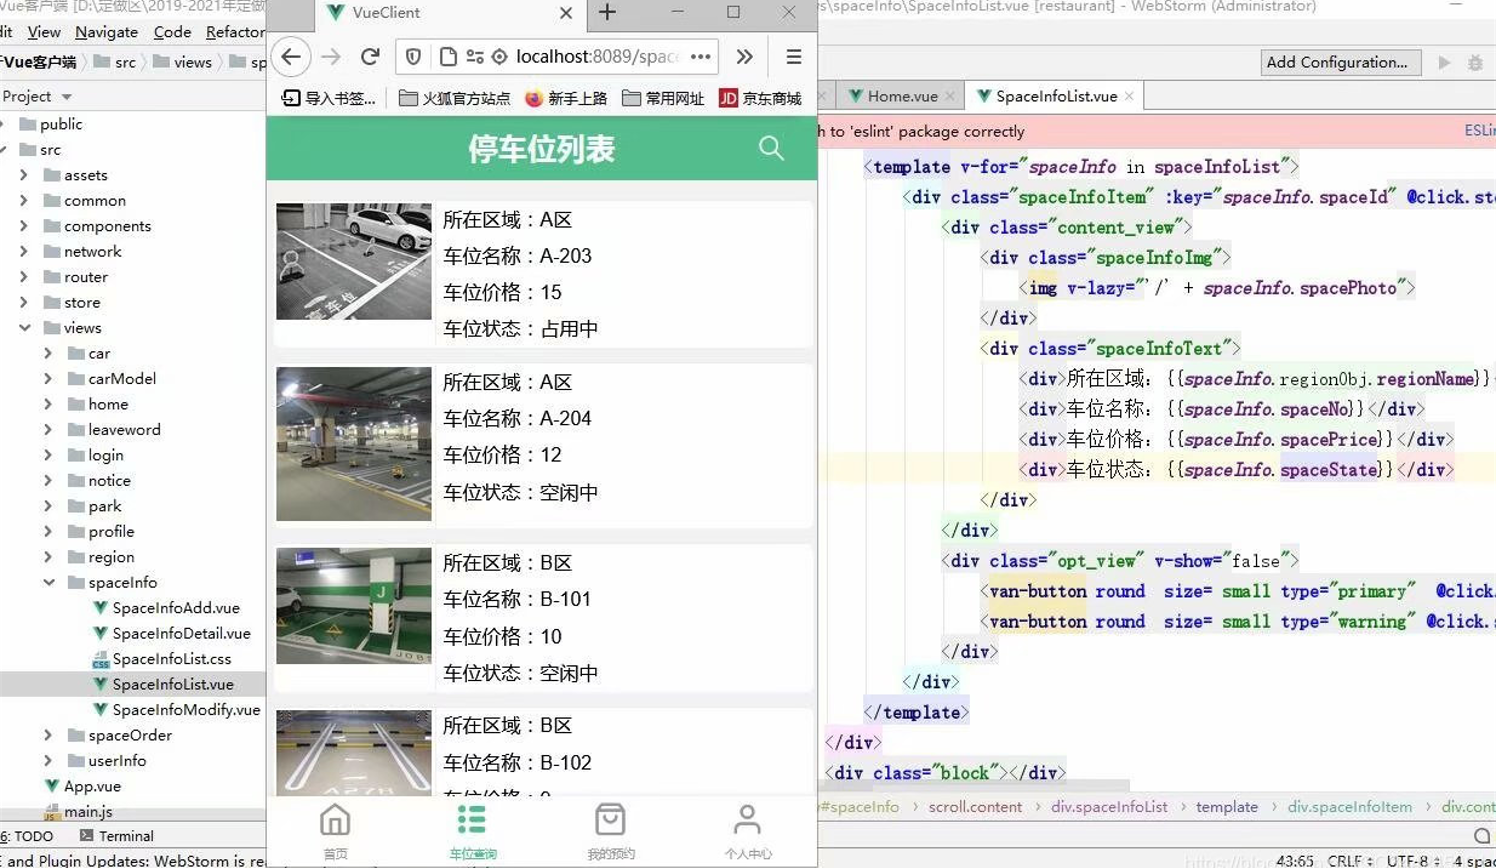The image size is (1496, 868).
Task: Click the views breadcrumb in navigation bar
Action: click(x=183, y=62)
